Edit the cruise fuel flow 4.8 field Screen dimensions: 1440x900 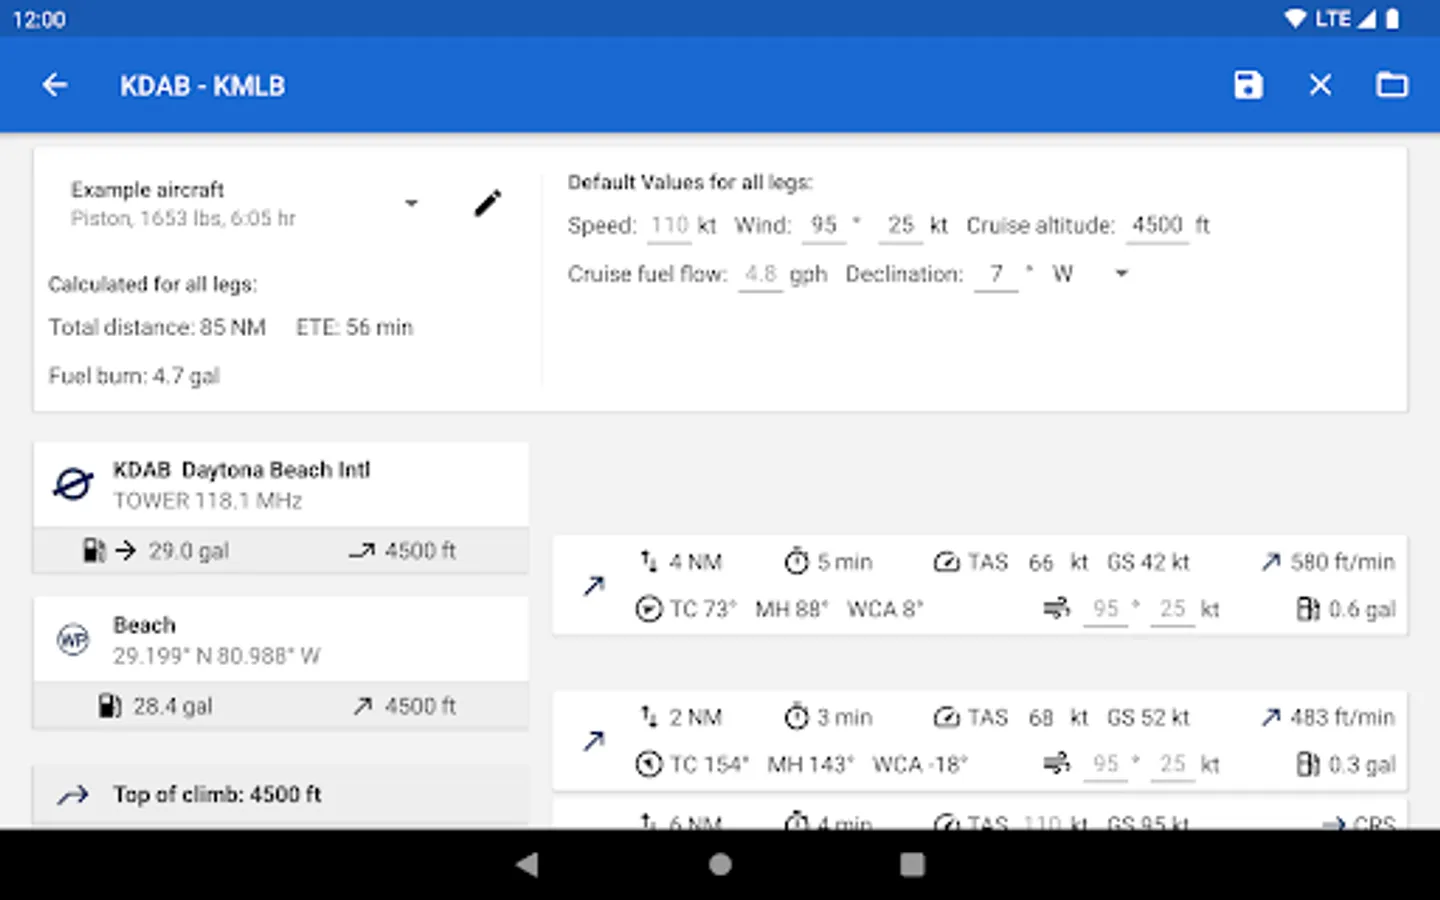761,274
